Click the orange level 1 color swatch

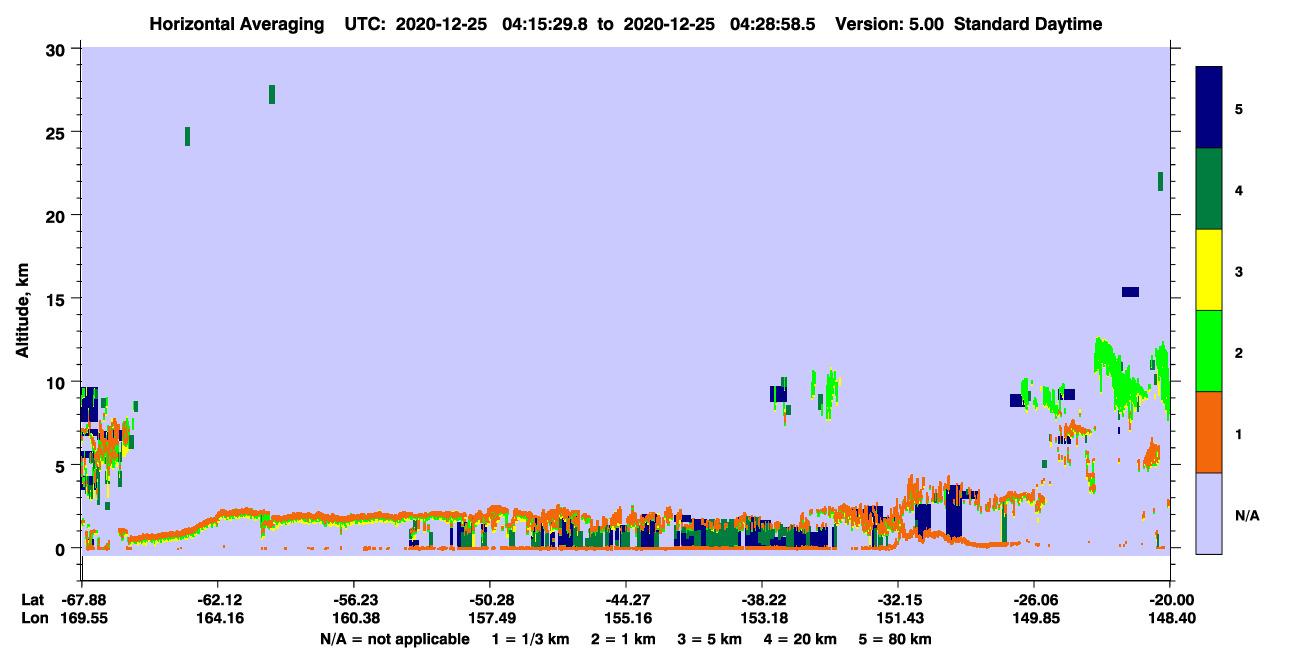1209,432
